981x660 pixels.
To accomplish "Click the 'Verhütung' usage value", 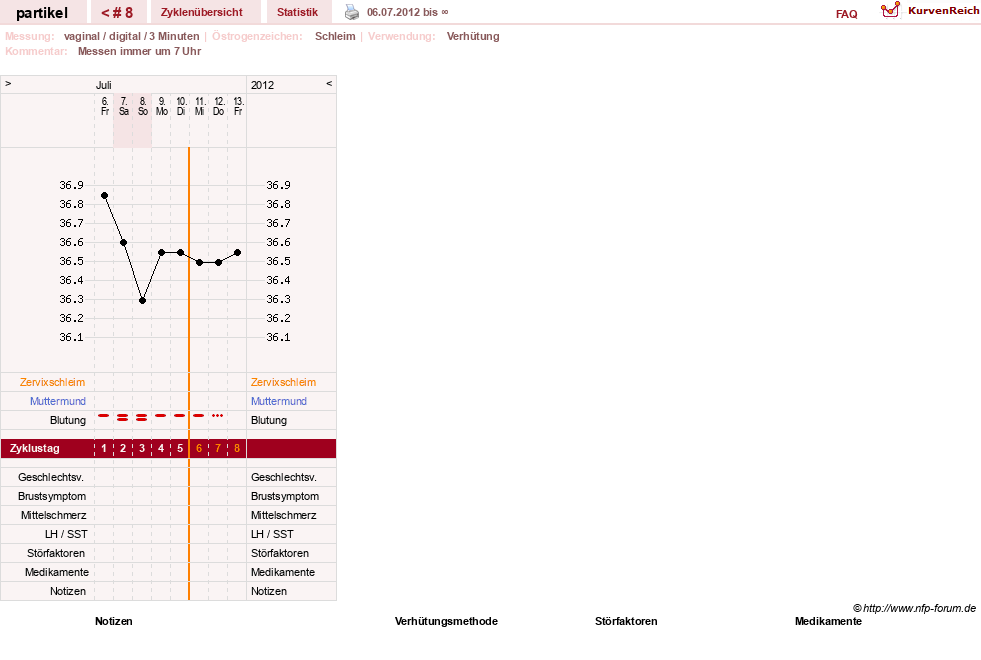I will [473, 36].
